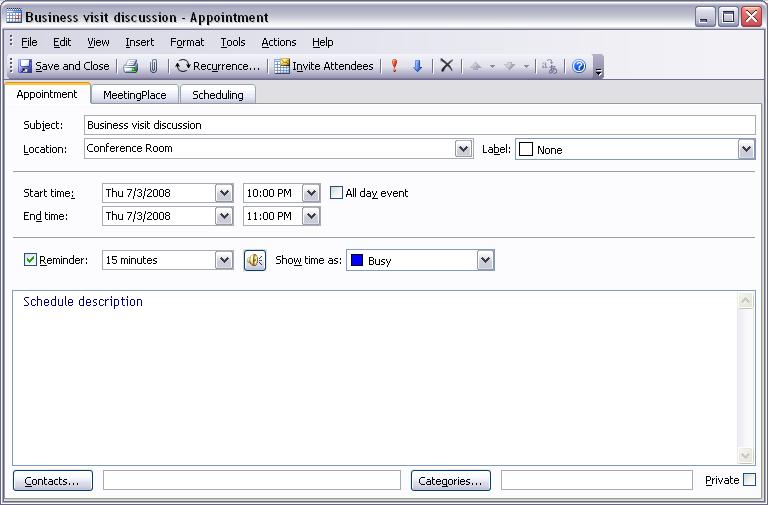The width and height of the screenshot is (768, 505).
Task: Click in the Location field Conference Room
Action: pos(269,148)
